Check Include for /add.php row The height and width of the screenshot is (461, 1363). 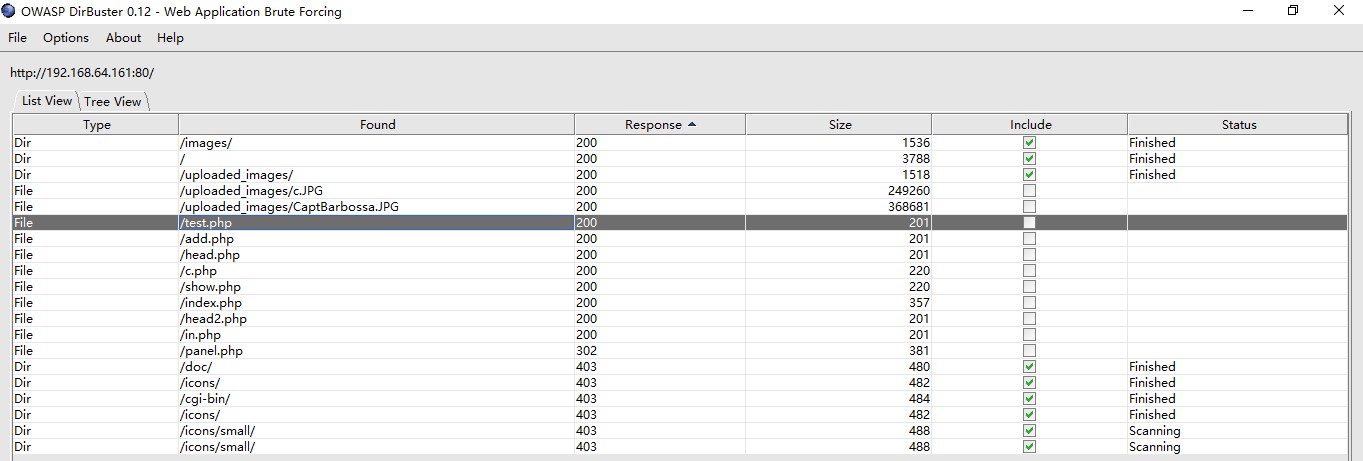tap(1030, 239)
